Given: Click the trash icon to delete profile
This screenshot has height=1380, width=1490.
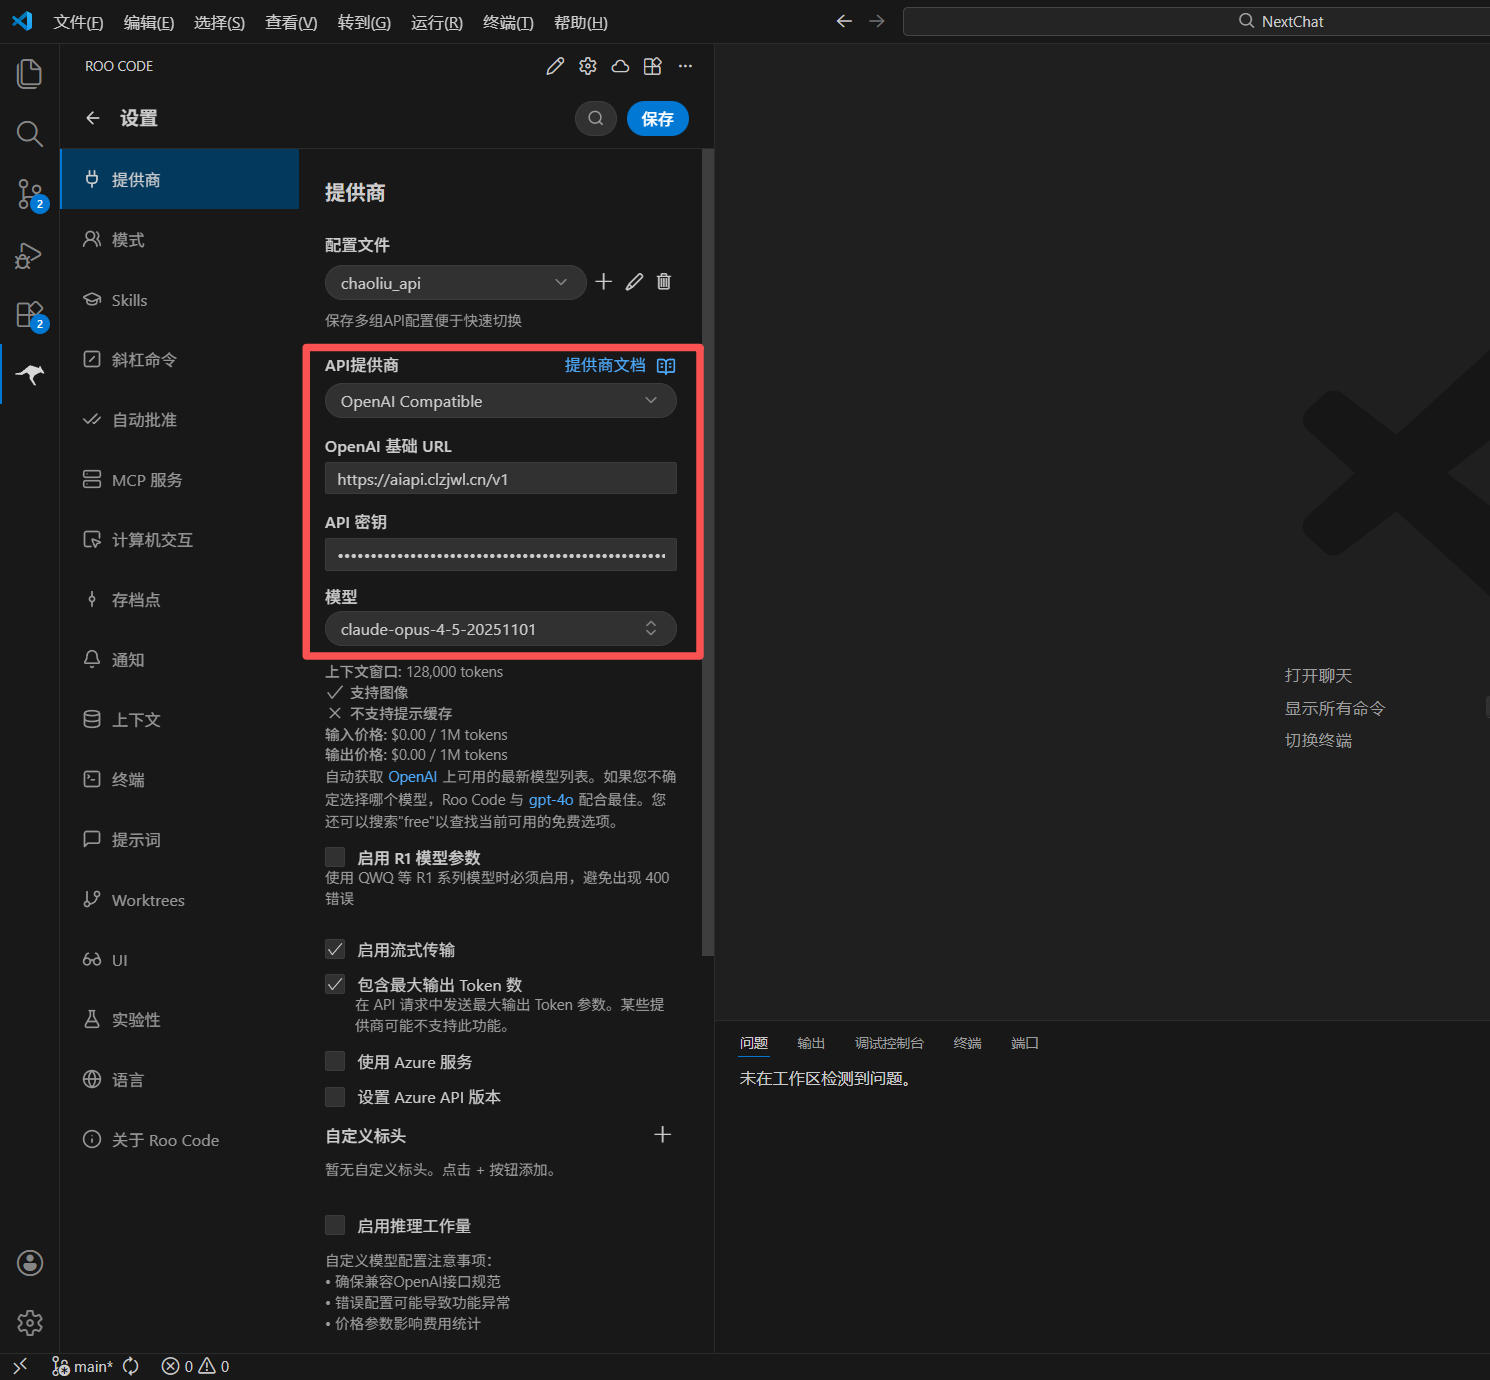Looking at the screenshot, I should tap(664, 282).
